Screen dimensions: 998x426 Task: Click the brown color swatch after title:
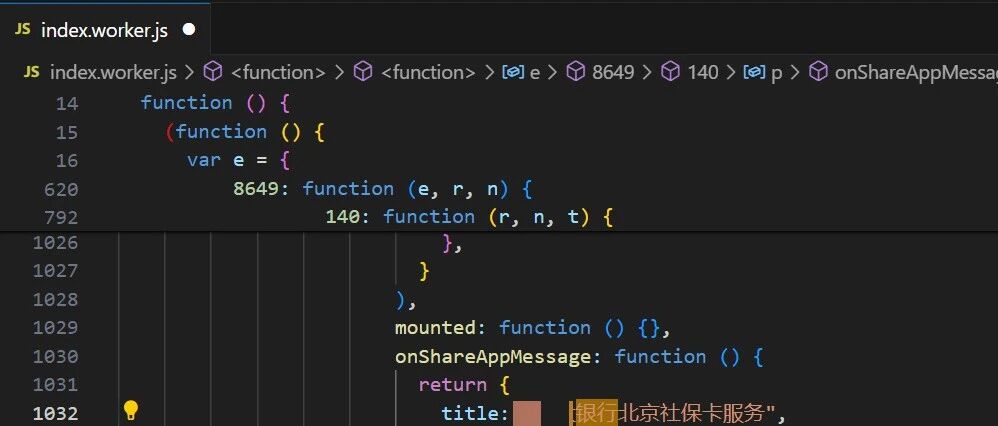527,413
